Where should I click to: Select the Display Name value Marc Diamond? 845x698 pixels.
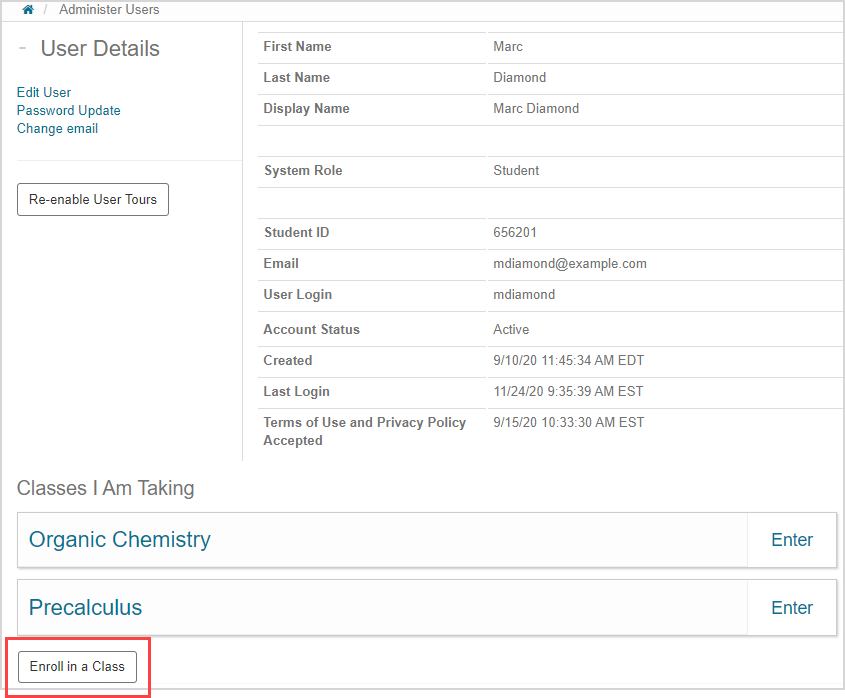coord(536,109)
